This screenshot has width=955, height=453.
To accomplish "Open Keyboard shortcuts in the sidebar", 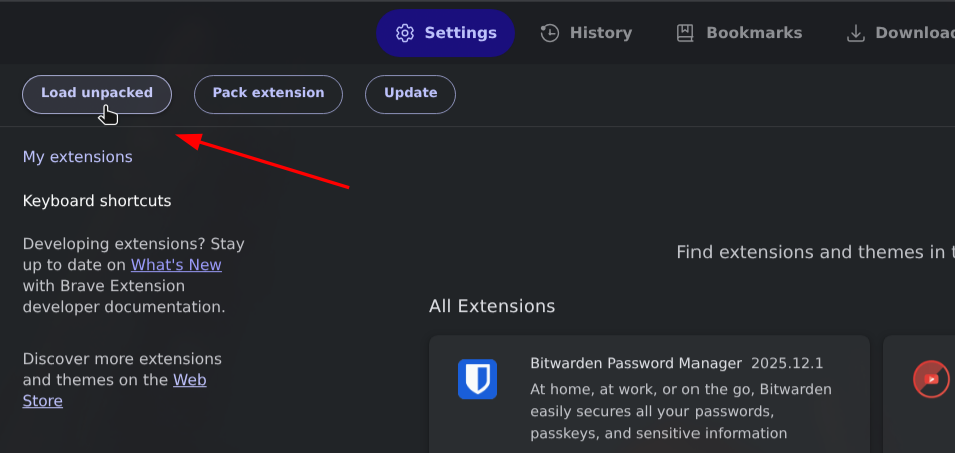I will coord(97,201).
